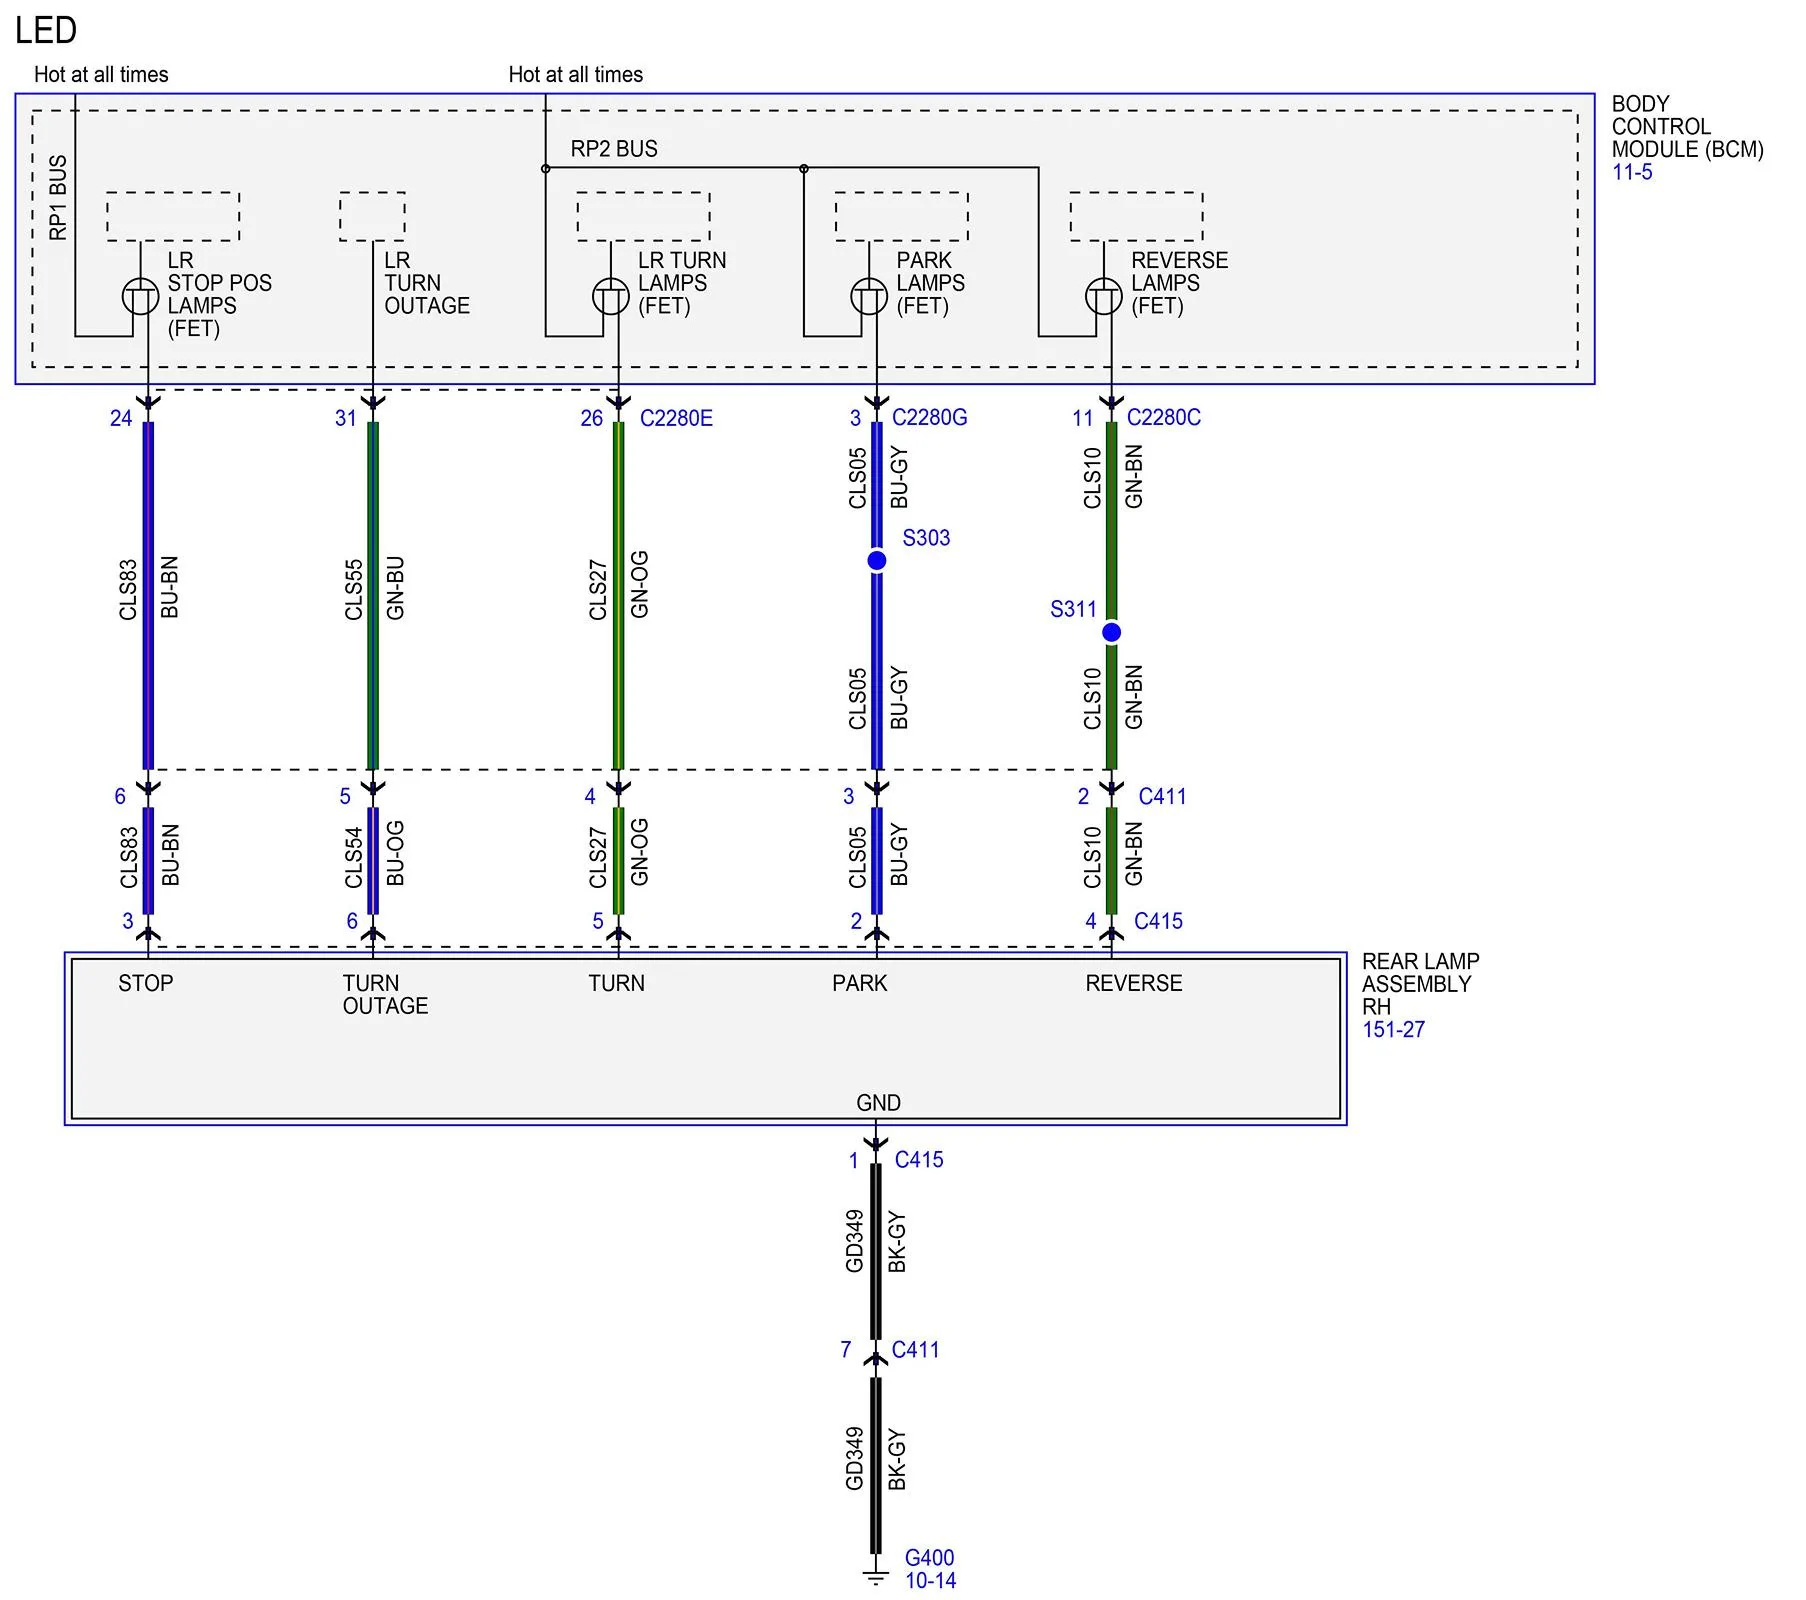Click the S303 splice dot
Screen dimensions: 1806x1600
pos(877,561)
